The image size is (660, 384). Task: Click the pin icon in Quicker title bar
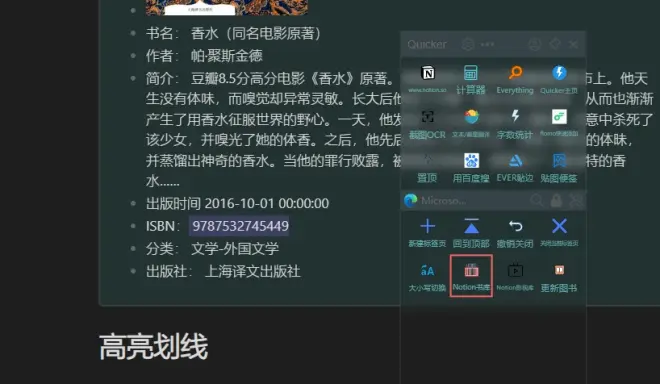coord(555,44)
